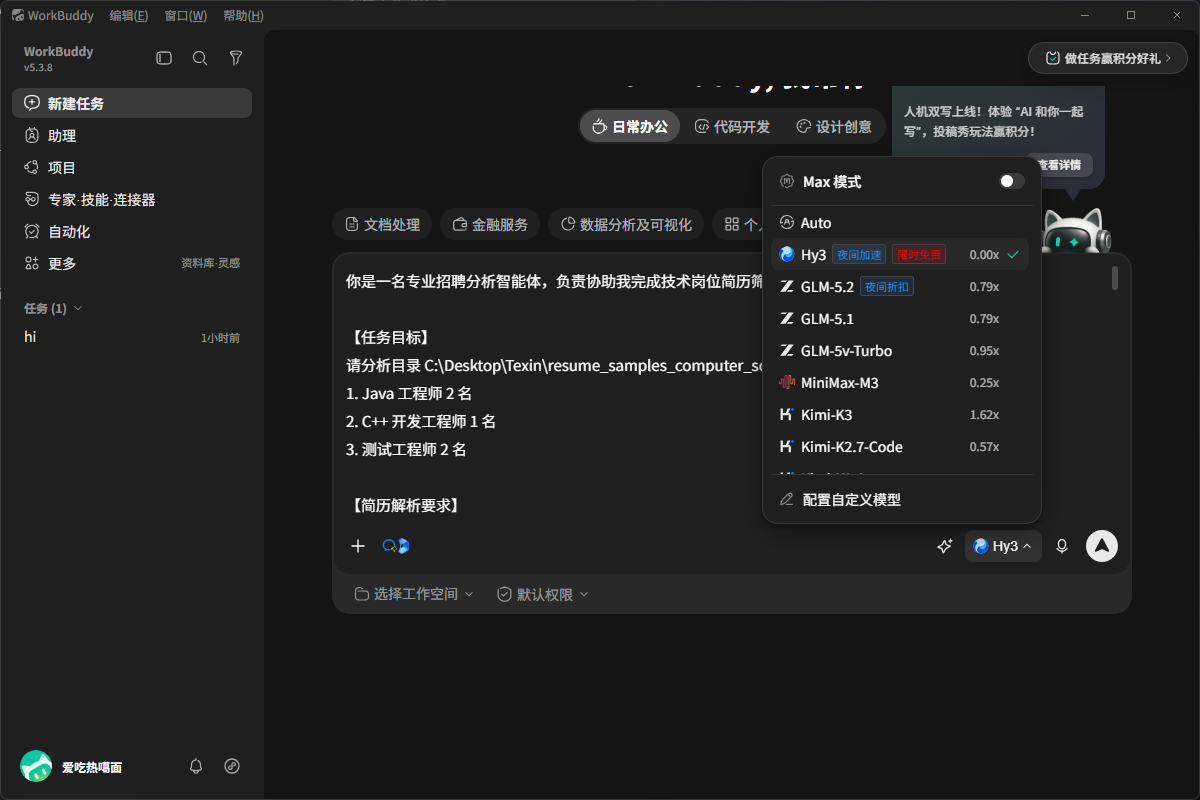
Task: Select the GLM-5v-Turbo model
Action: click(900, 351)
